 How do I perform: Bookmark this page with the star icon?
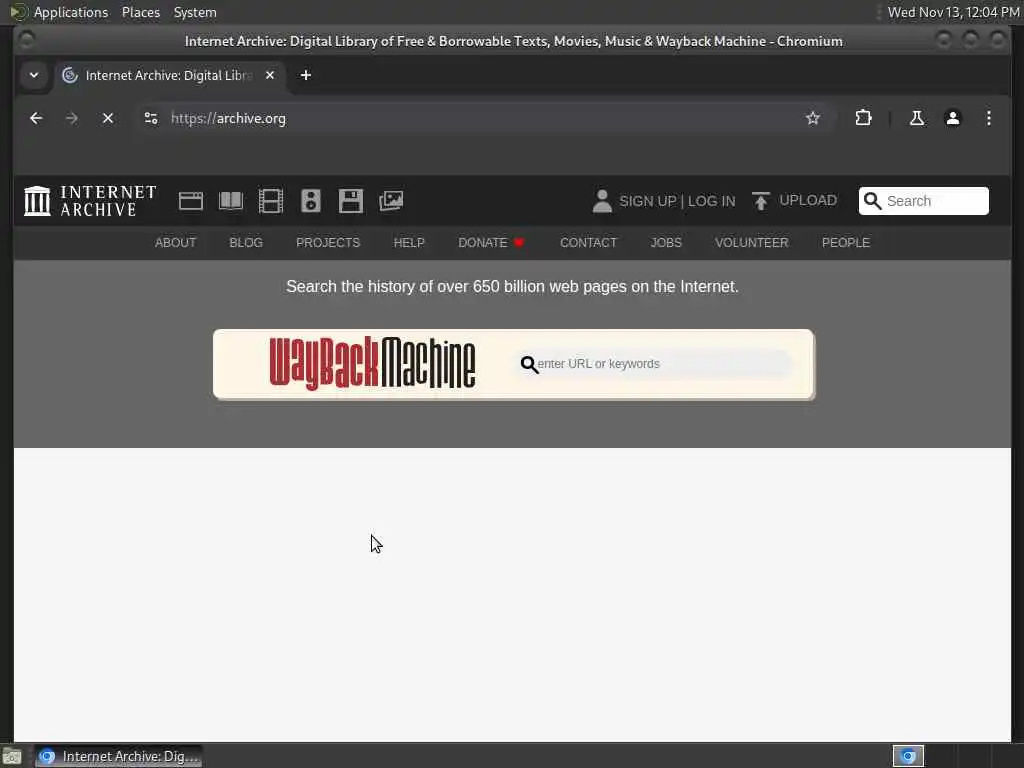tap(812, 118)
